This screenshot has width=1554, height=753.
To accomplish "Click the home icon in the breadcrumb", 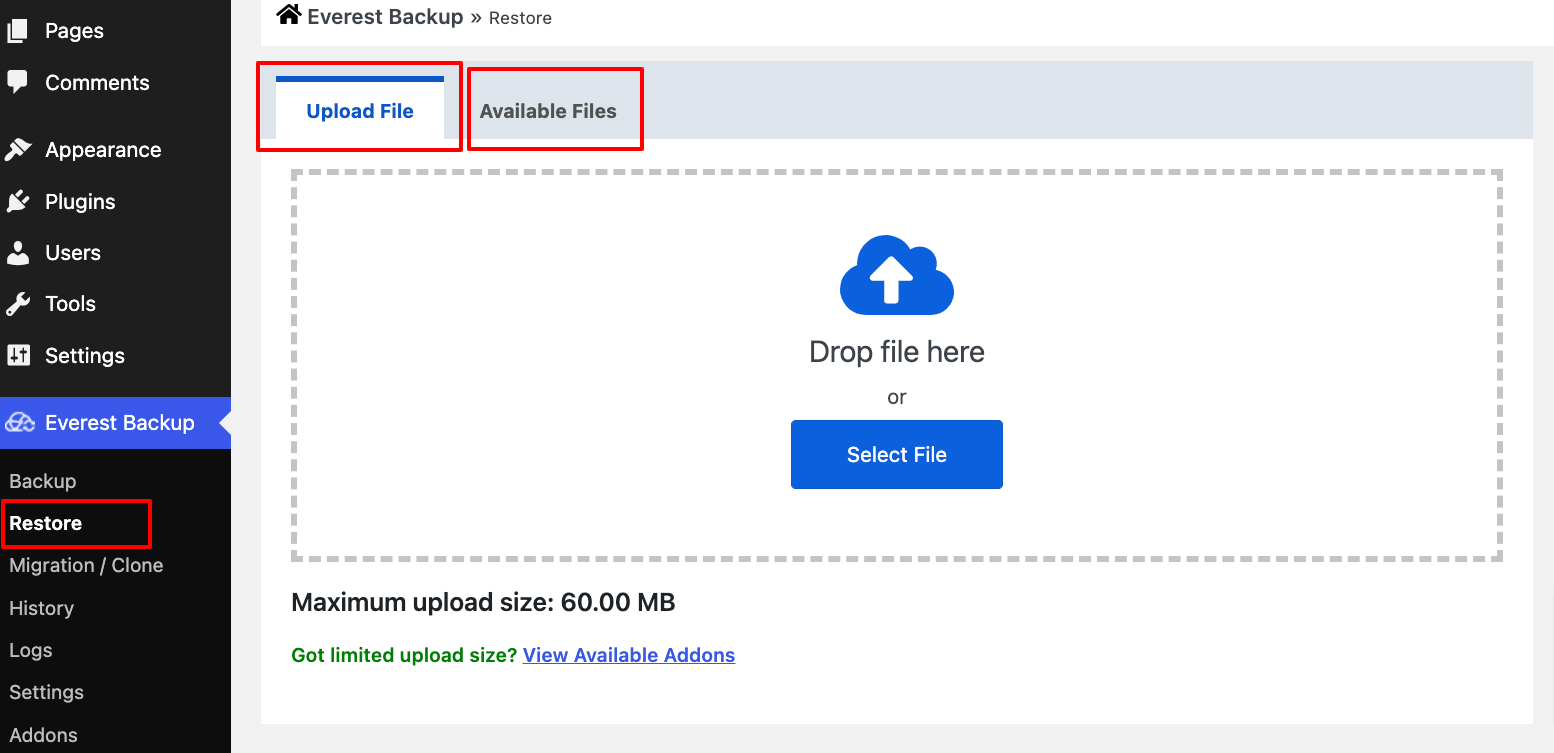I will (287, 14).
